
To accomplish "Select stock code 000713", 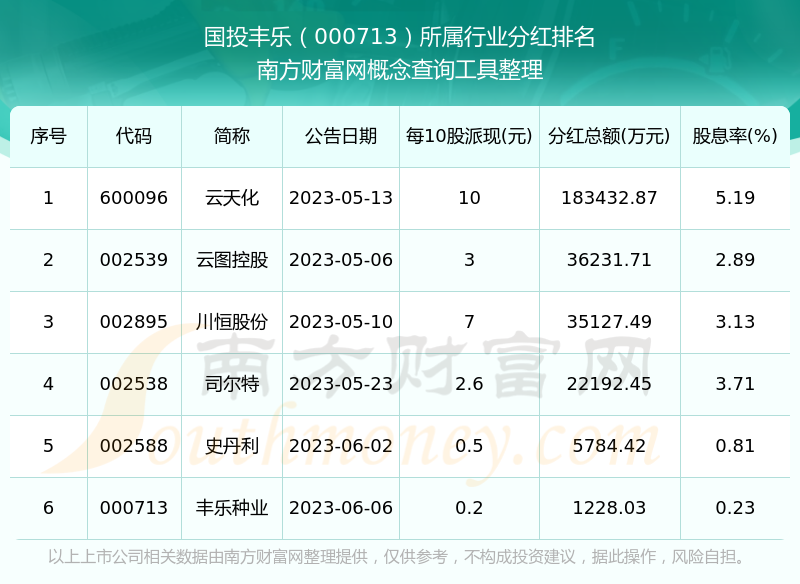I will coord(134,508).
